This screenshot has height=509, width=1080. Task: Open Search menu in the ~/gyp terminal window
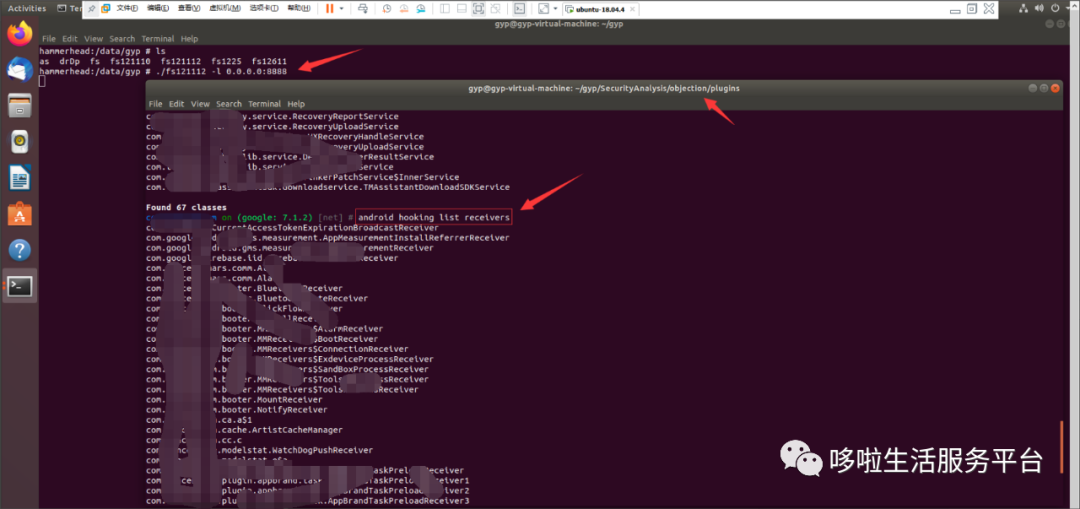tap(122, 39)
